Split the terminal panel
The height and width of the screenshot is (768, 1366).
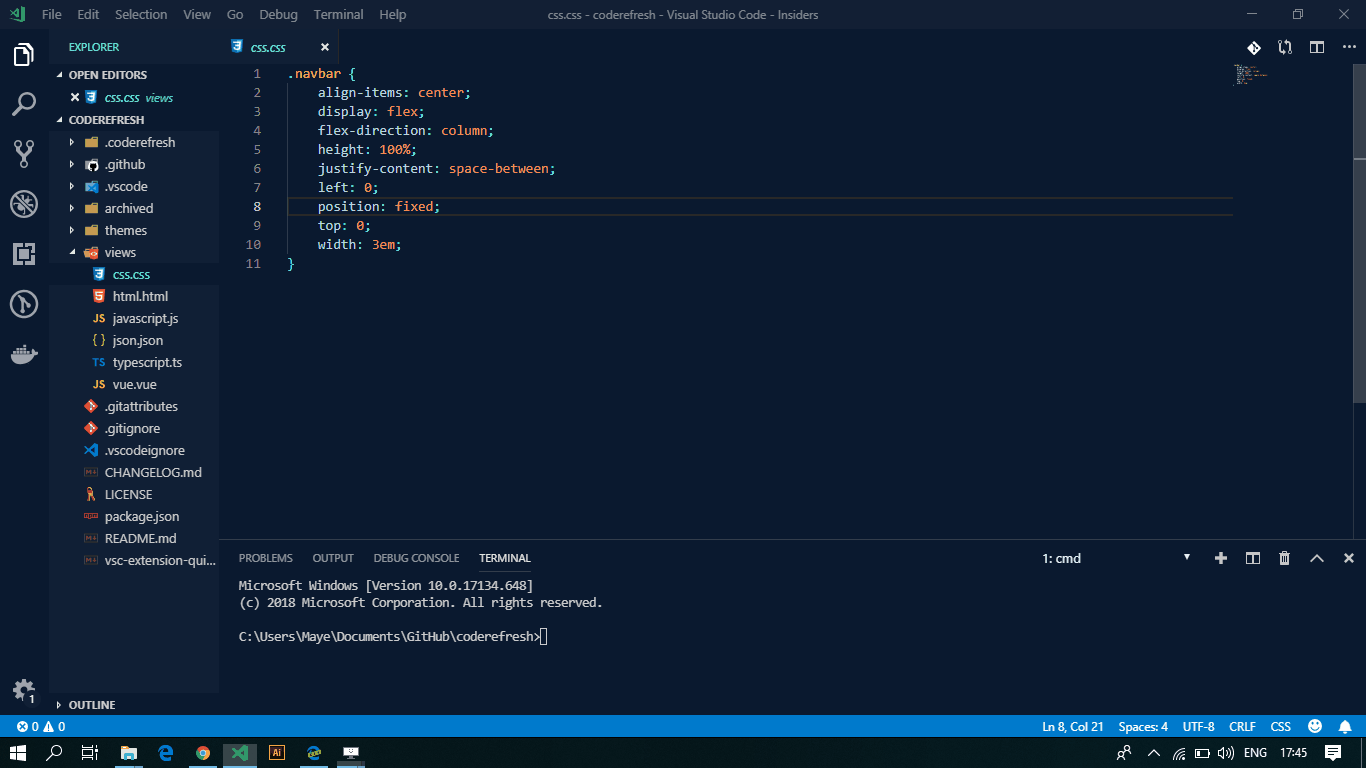point(1253,558)
